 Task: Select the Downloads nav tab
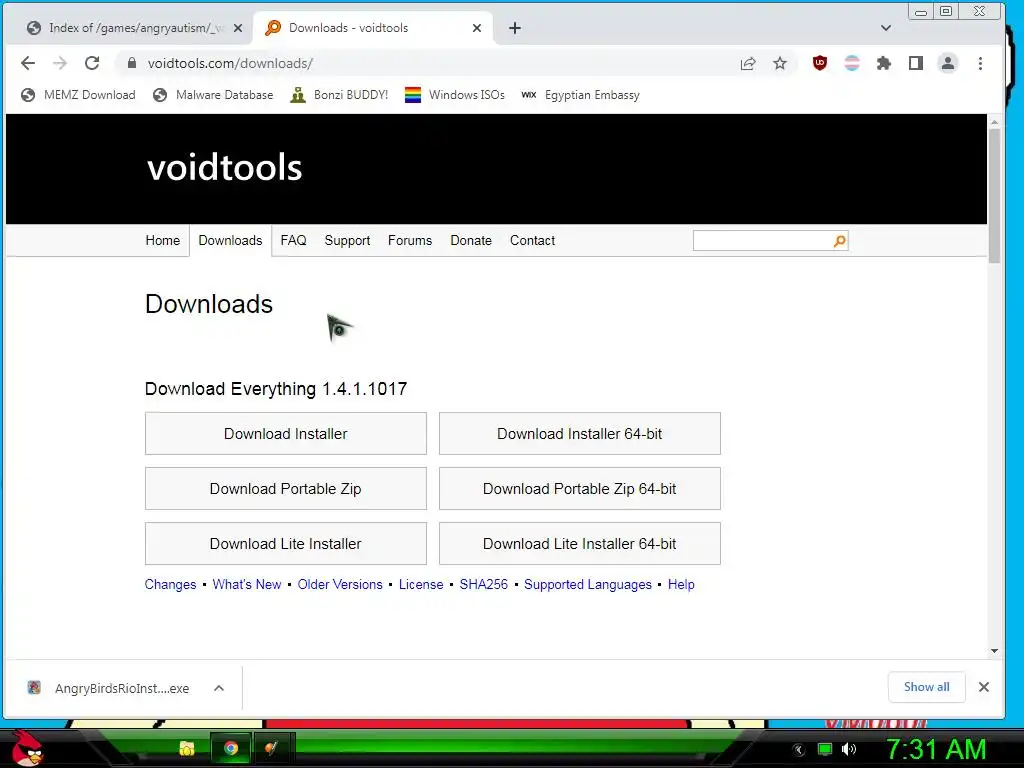(x=230, y=240)
